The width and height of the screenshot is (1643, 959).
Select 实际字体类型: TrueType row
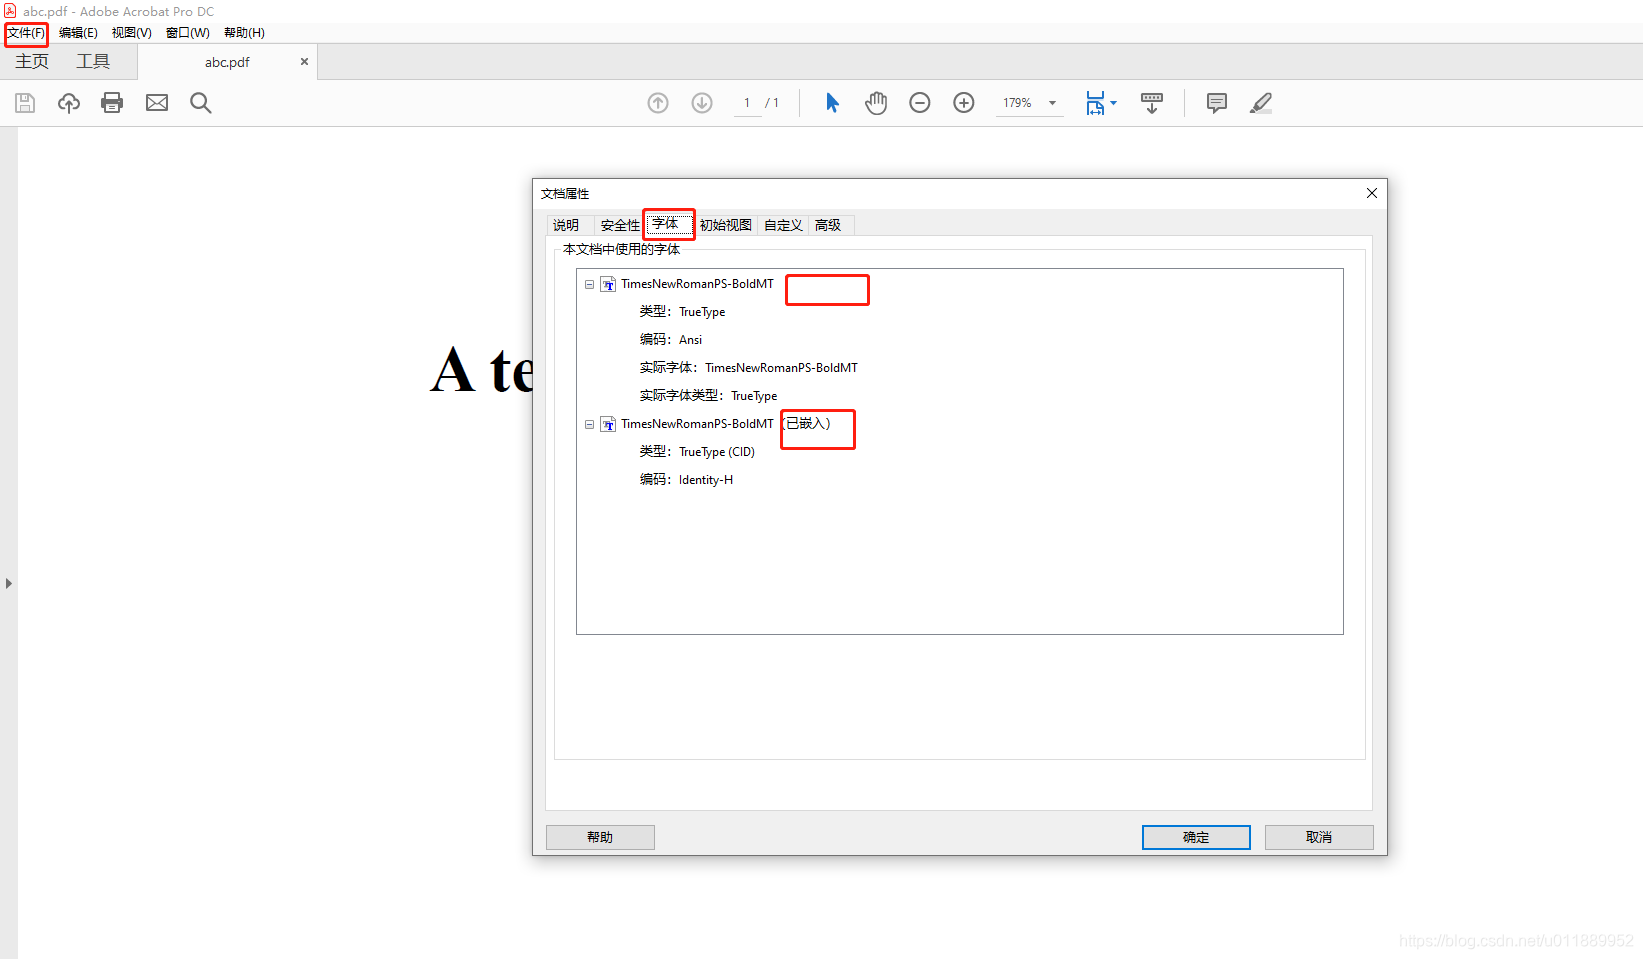[708, 396]
